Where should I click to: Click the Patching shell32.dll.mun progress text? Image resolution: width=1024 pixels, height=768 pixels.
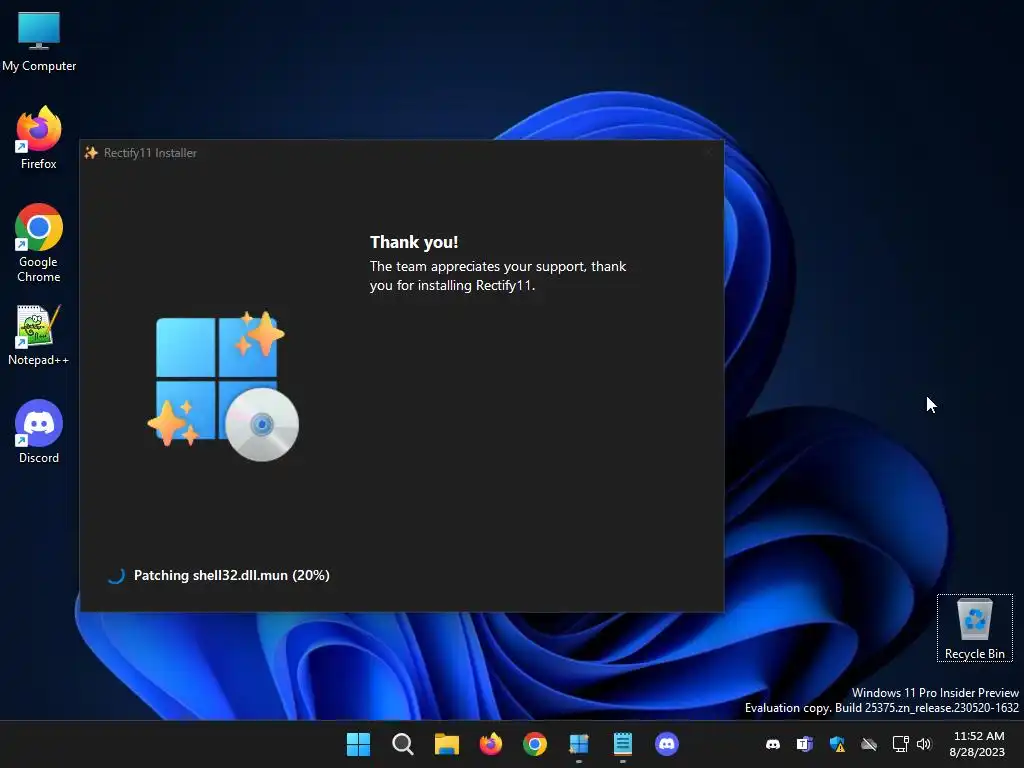pyautogui.click(x=231, y=575)
